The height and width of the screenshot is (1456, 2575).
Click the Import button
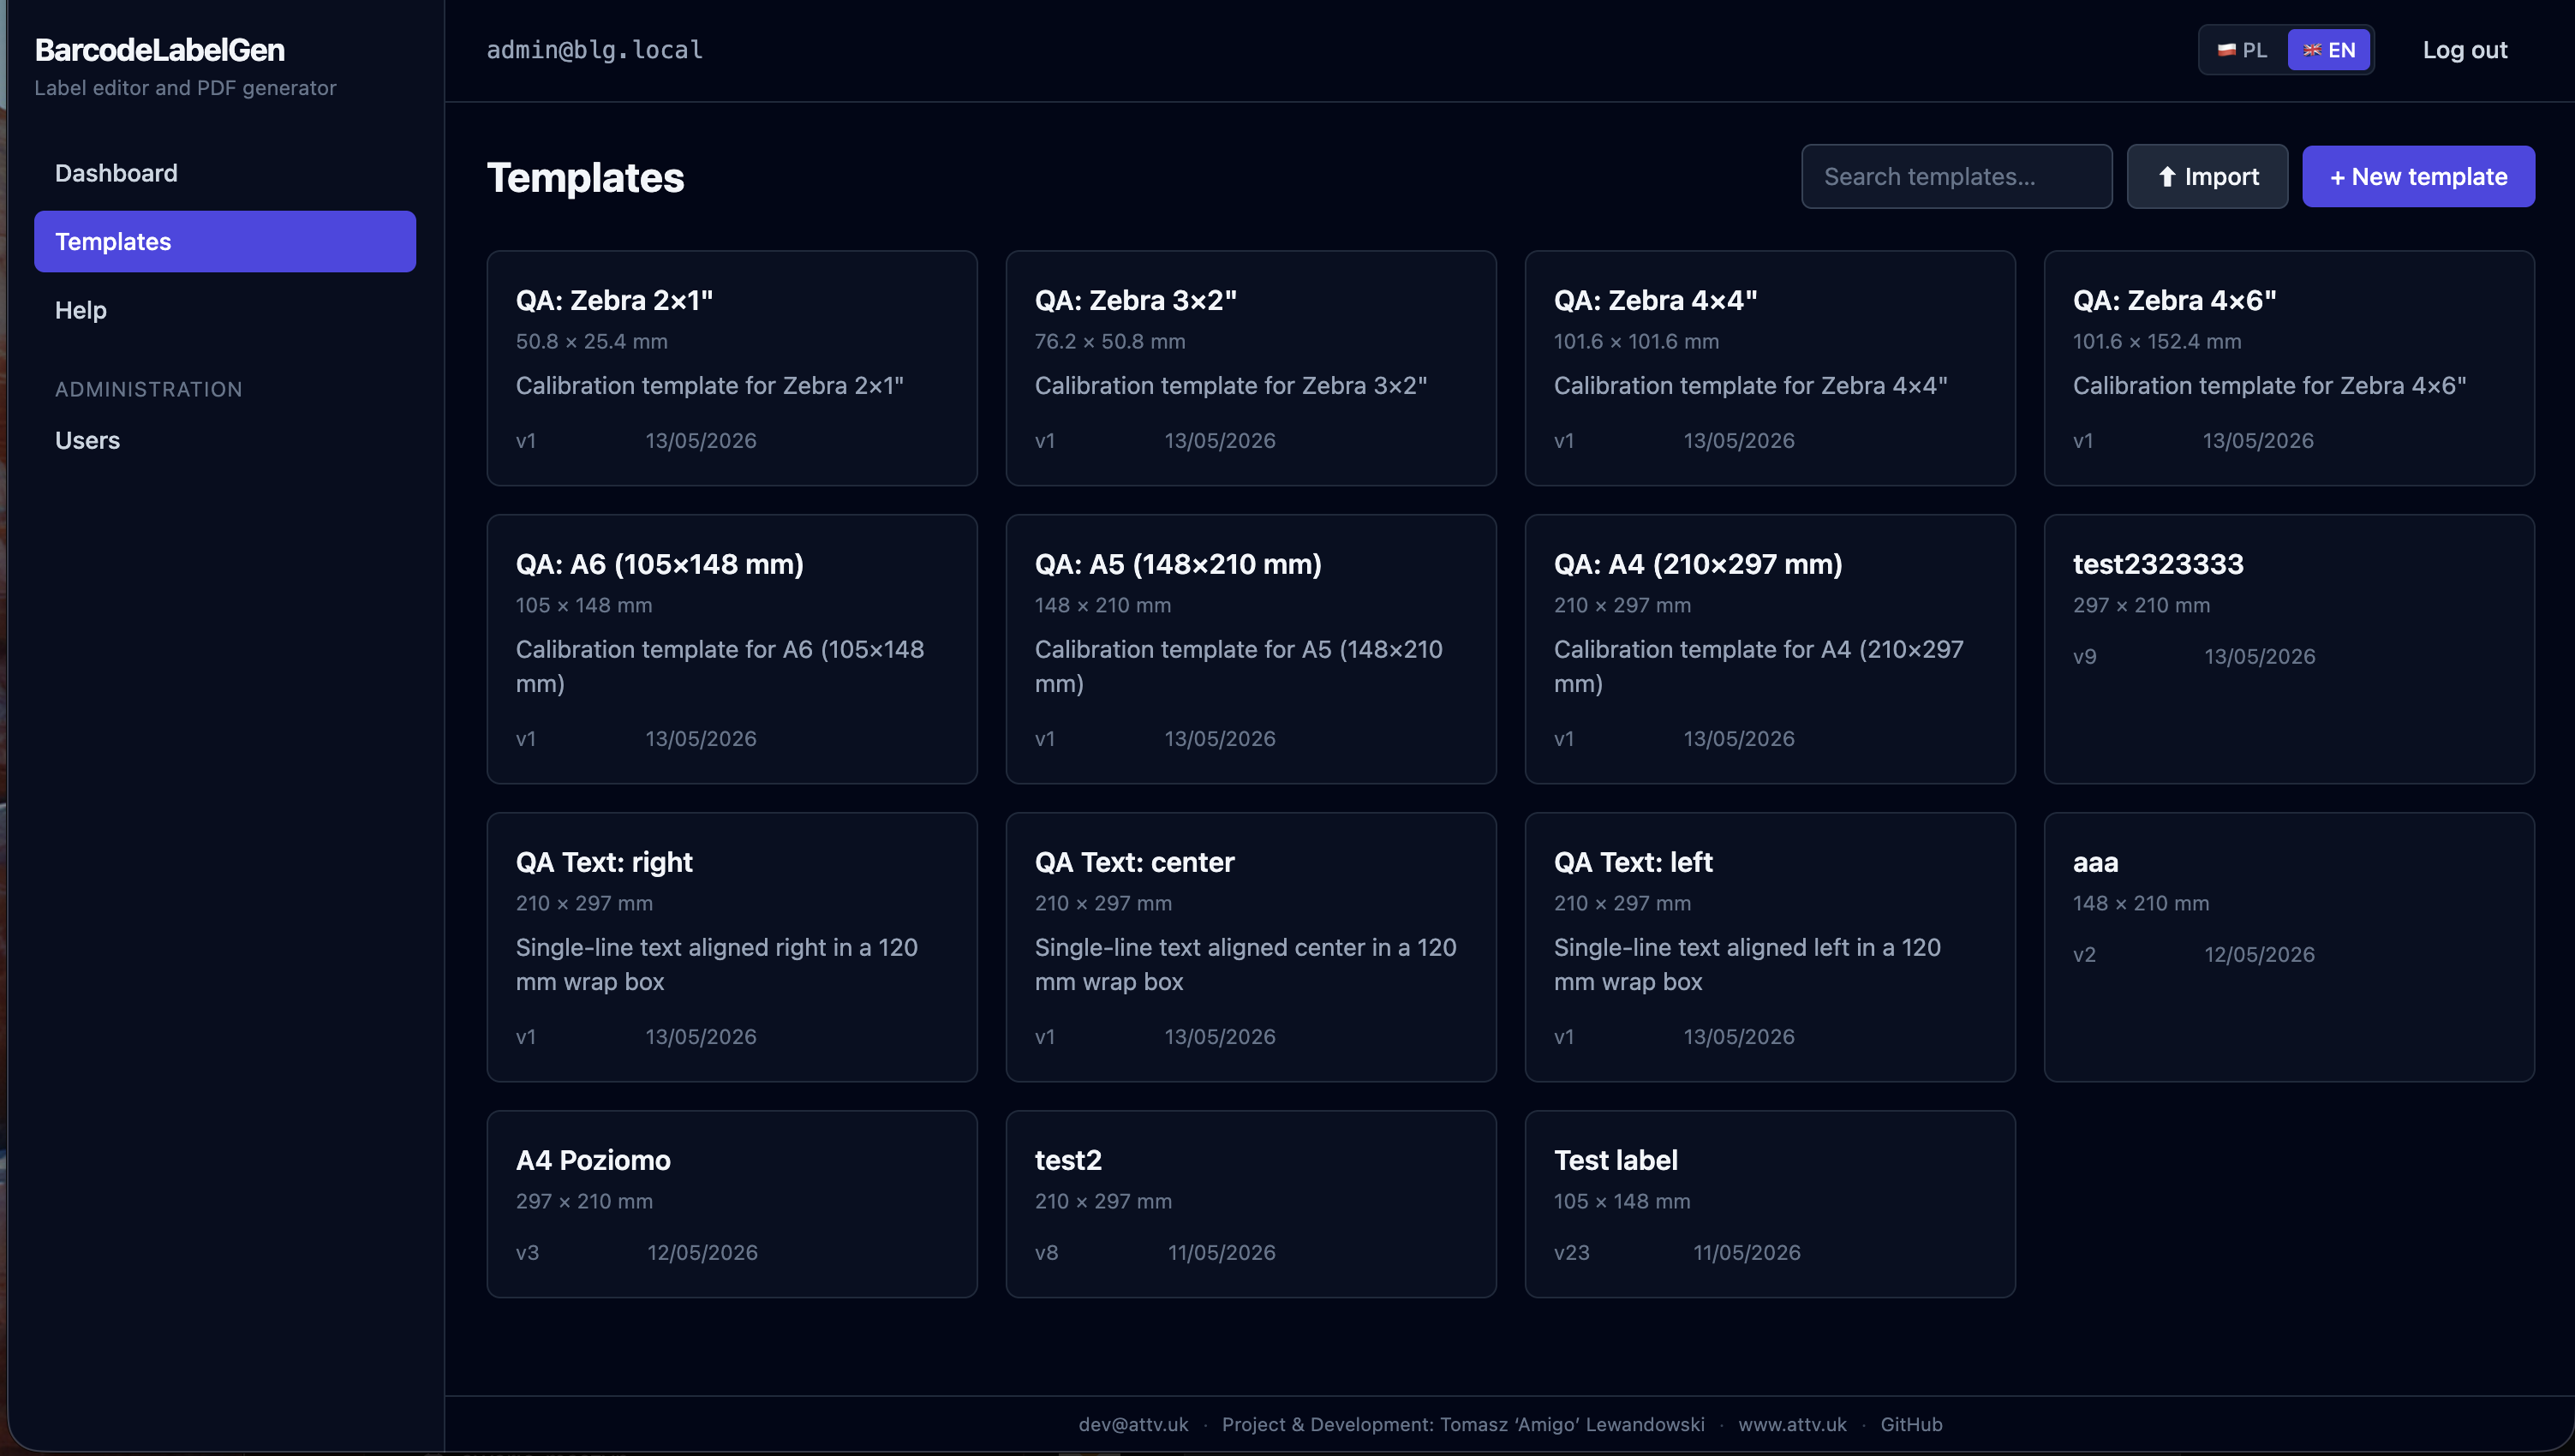point(2207,176)
